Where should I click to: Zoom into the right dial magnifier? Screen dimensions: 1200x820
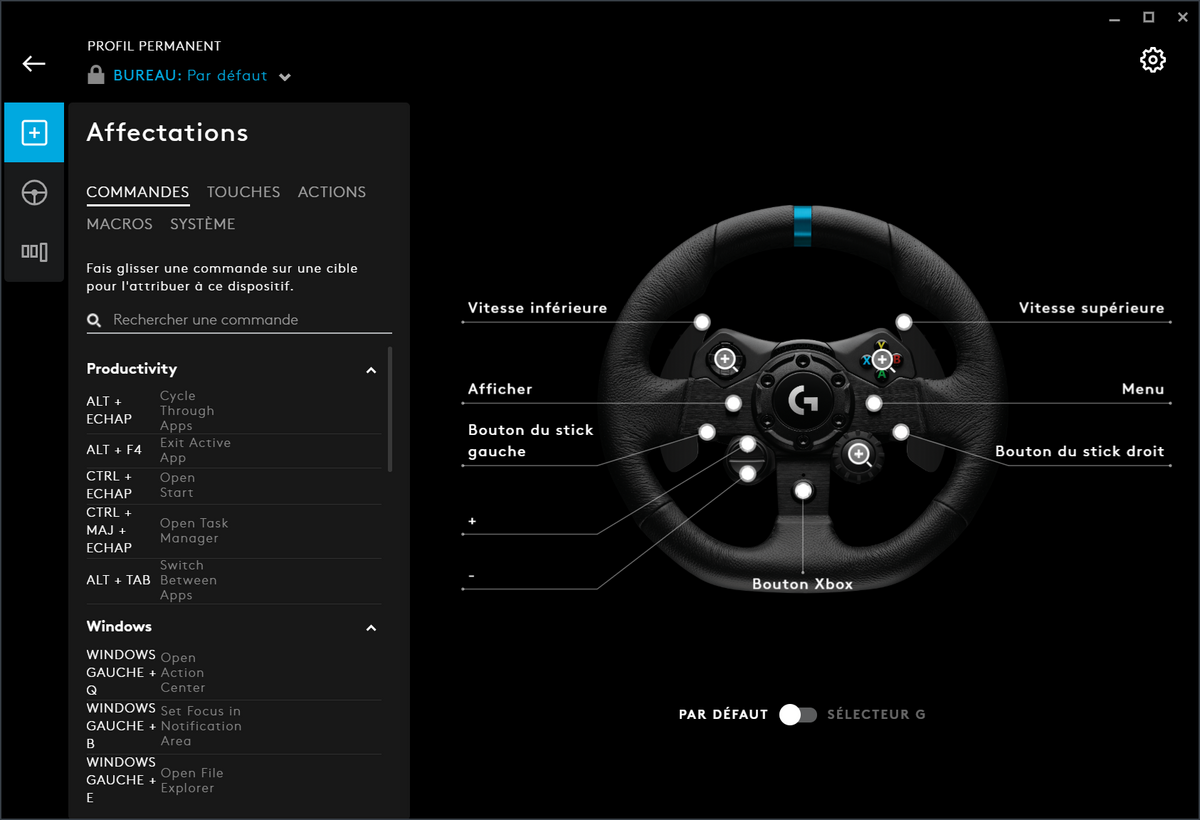[859, 455]
